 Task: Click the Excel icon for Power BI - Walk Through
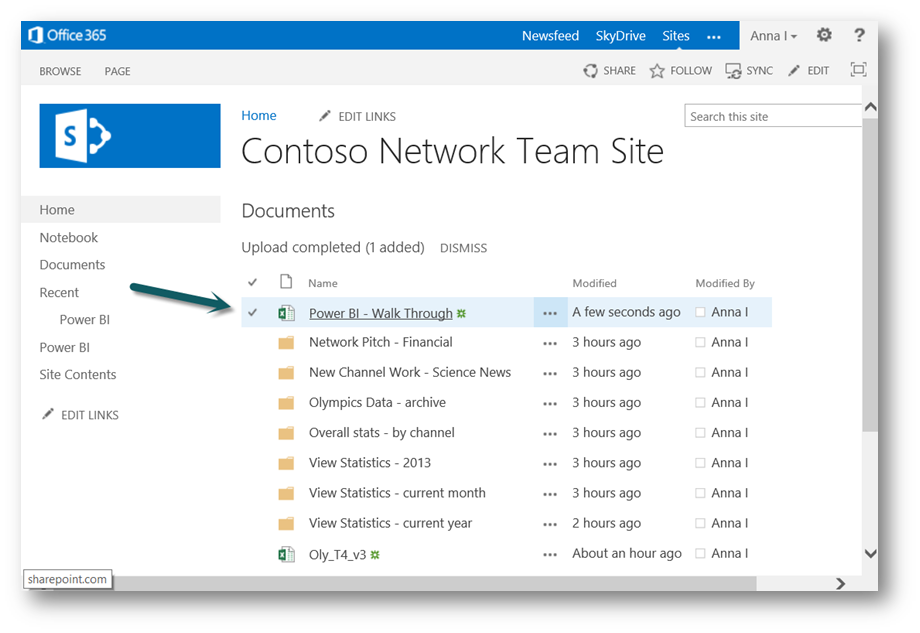coord(286,313)
